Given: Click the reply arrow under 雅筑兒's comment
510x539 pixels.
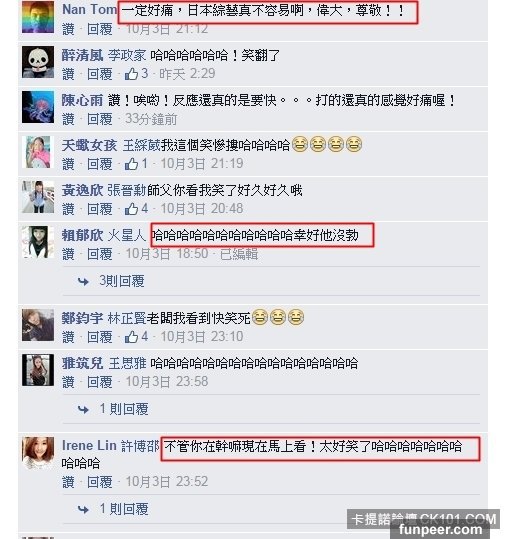Looking at the screenshot, I should click(83, 409).
